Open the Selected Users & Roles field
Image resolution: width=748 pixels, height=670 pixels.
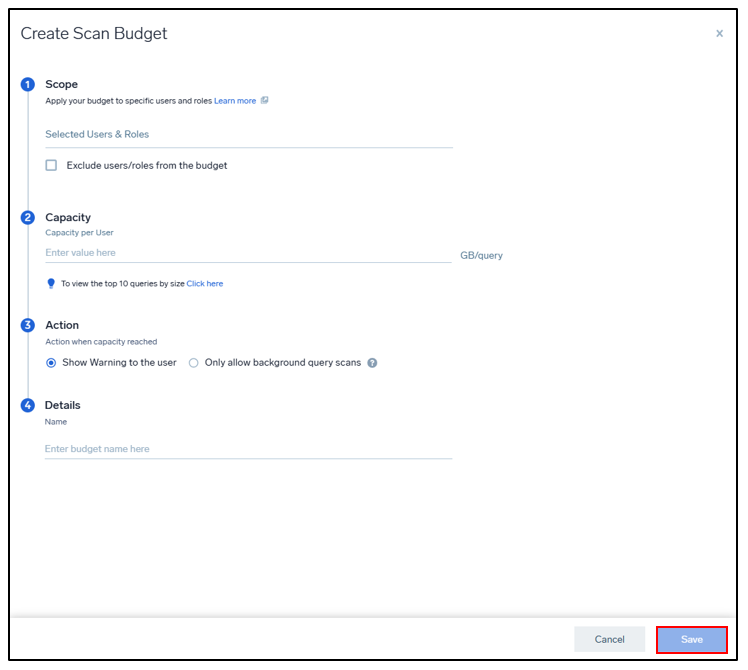pyautogui.click(x=249, y=135)
